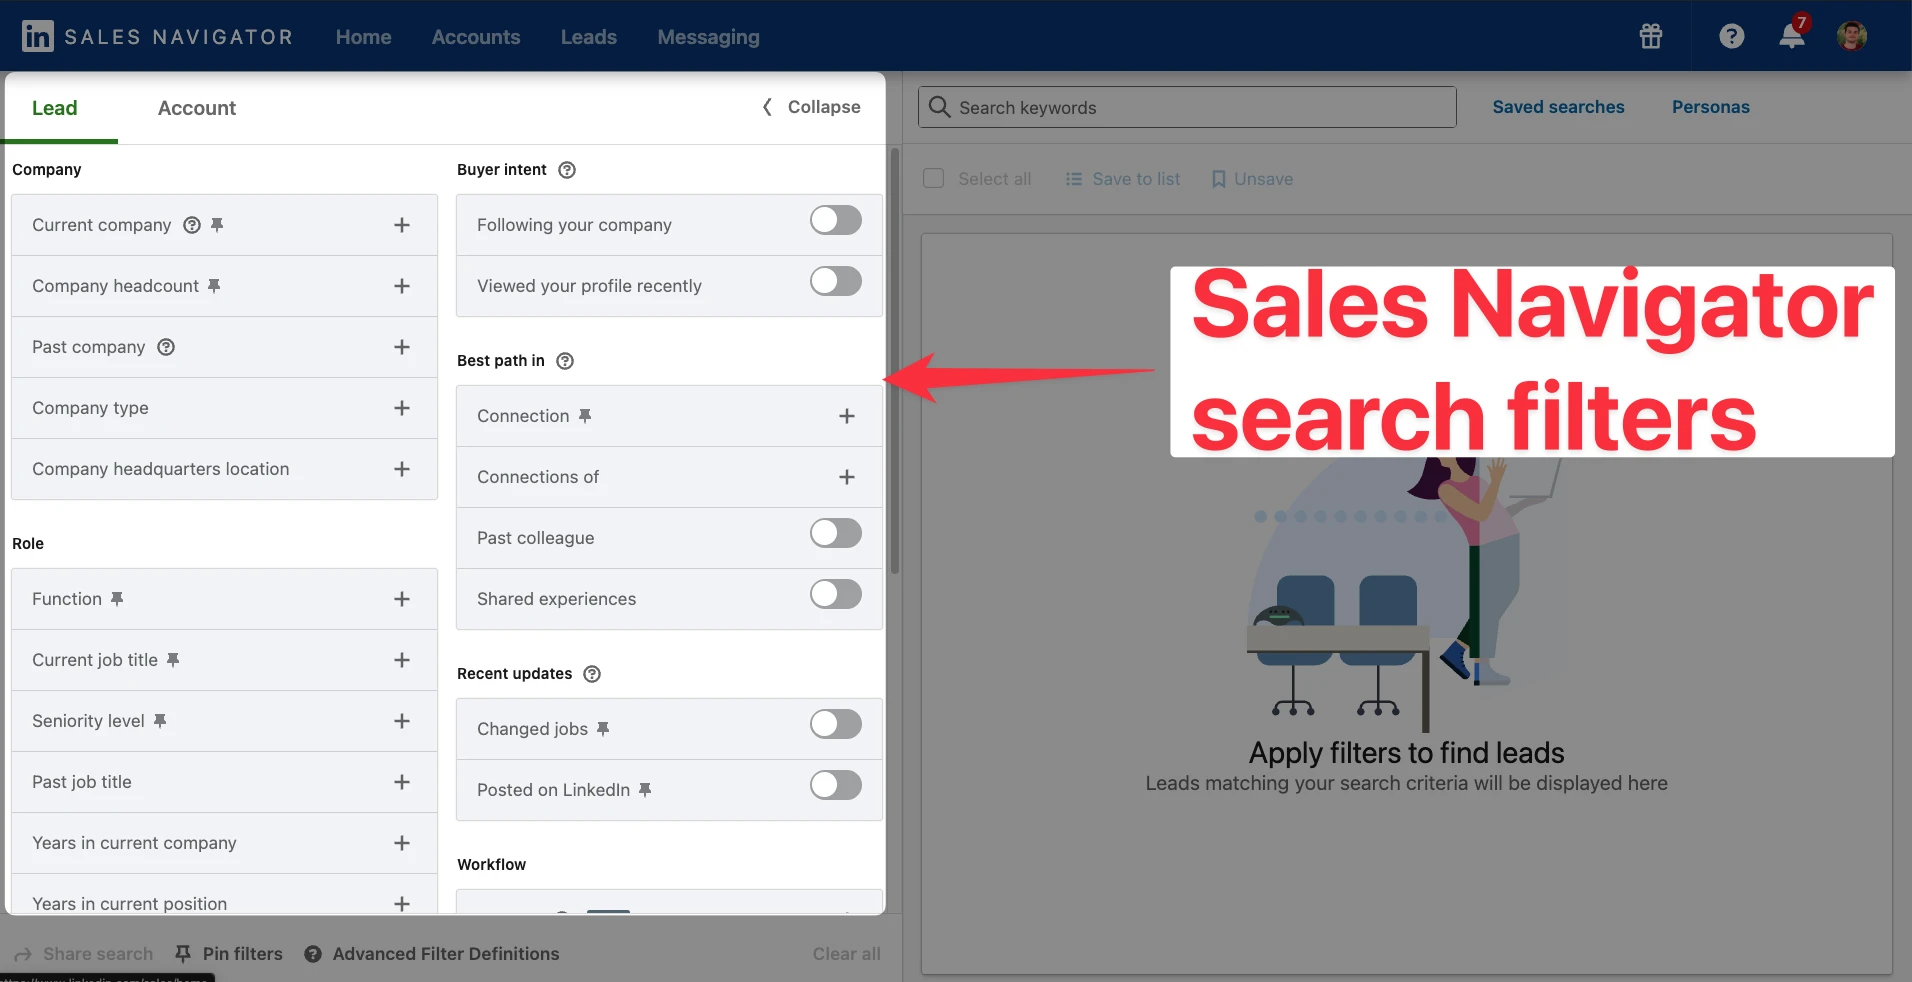1912x982 pixels.
Task: Click the pin icon next to Changed jobs
Action: pyautogui.click(x=603, y=729)
